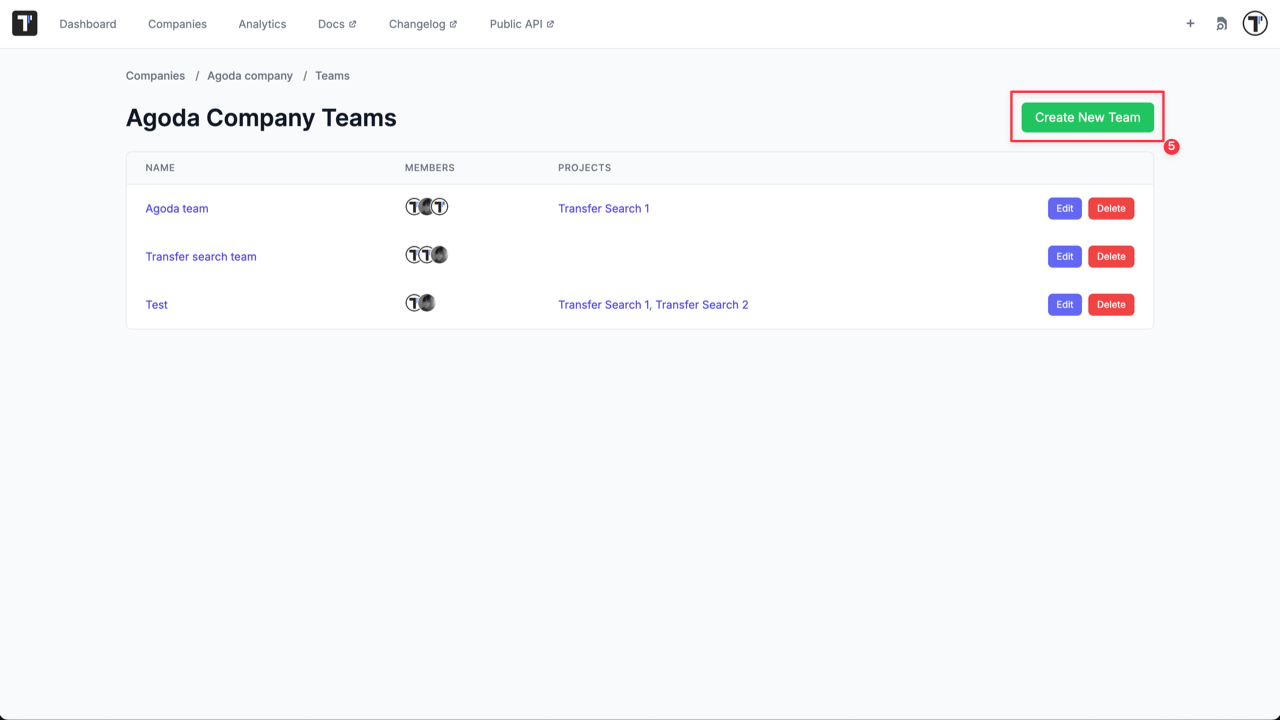The height and width of the screenshot is (720, 1280).
Task: Open the Agoda team details
Action: pyautogui.click(x=177, y=208)
